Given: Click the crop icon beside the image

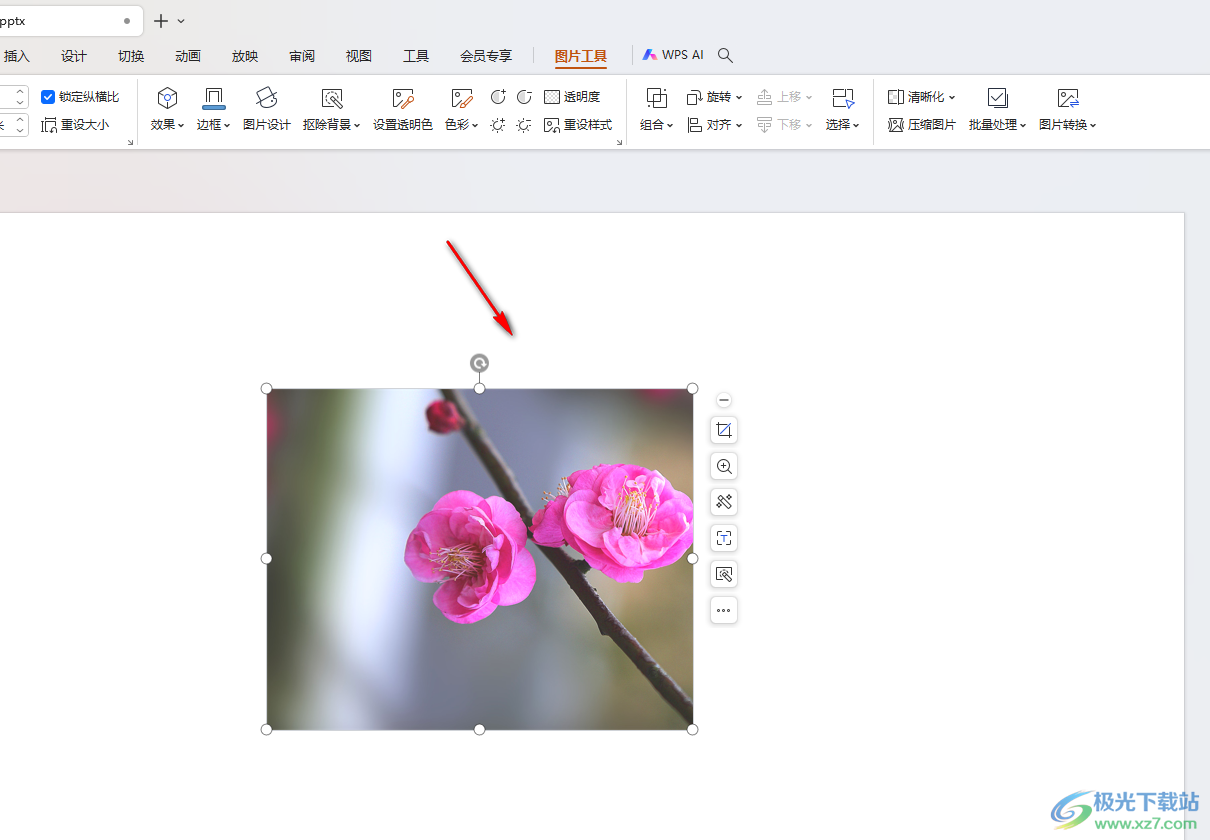Looking at the screenshot, I should click(x=724, y=430).
